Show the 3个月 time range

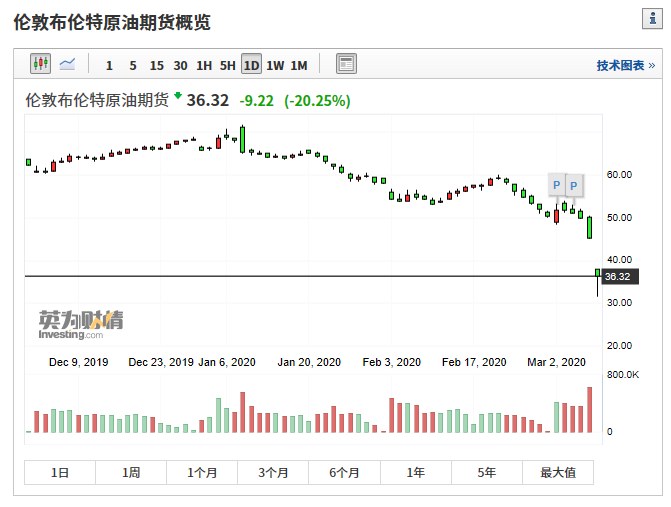pyautogui.click(x=273, y=472)
